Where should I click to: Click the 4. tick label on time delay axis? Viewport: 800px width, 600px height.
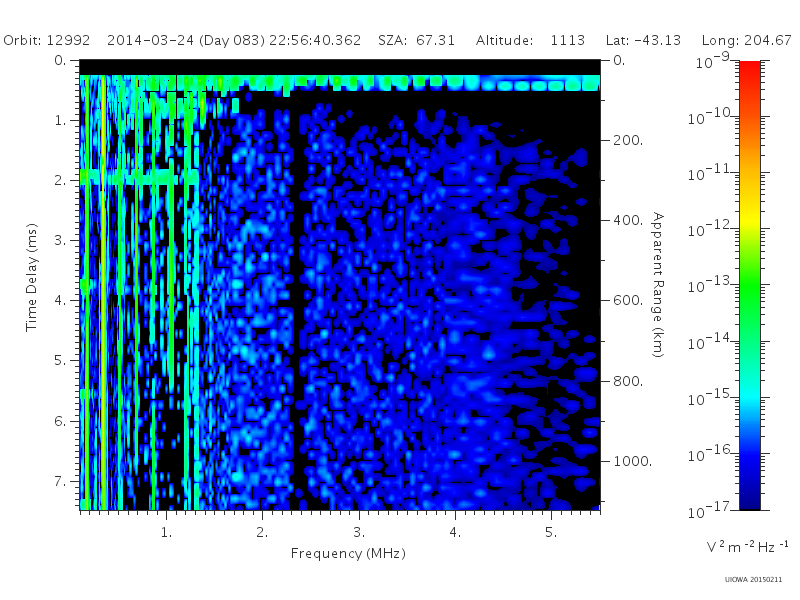[60, 301]
